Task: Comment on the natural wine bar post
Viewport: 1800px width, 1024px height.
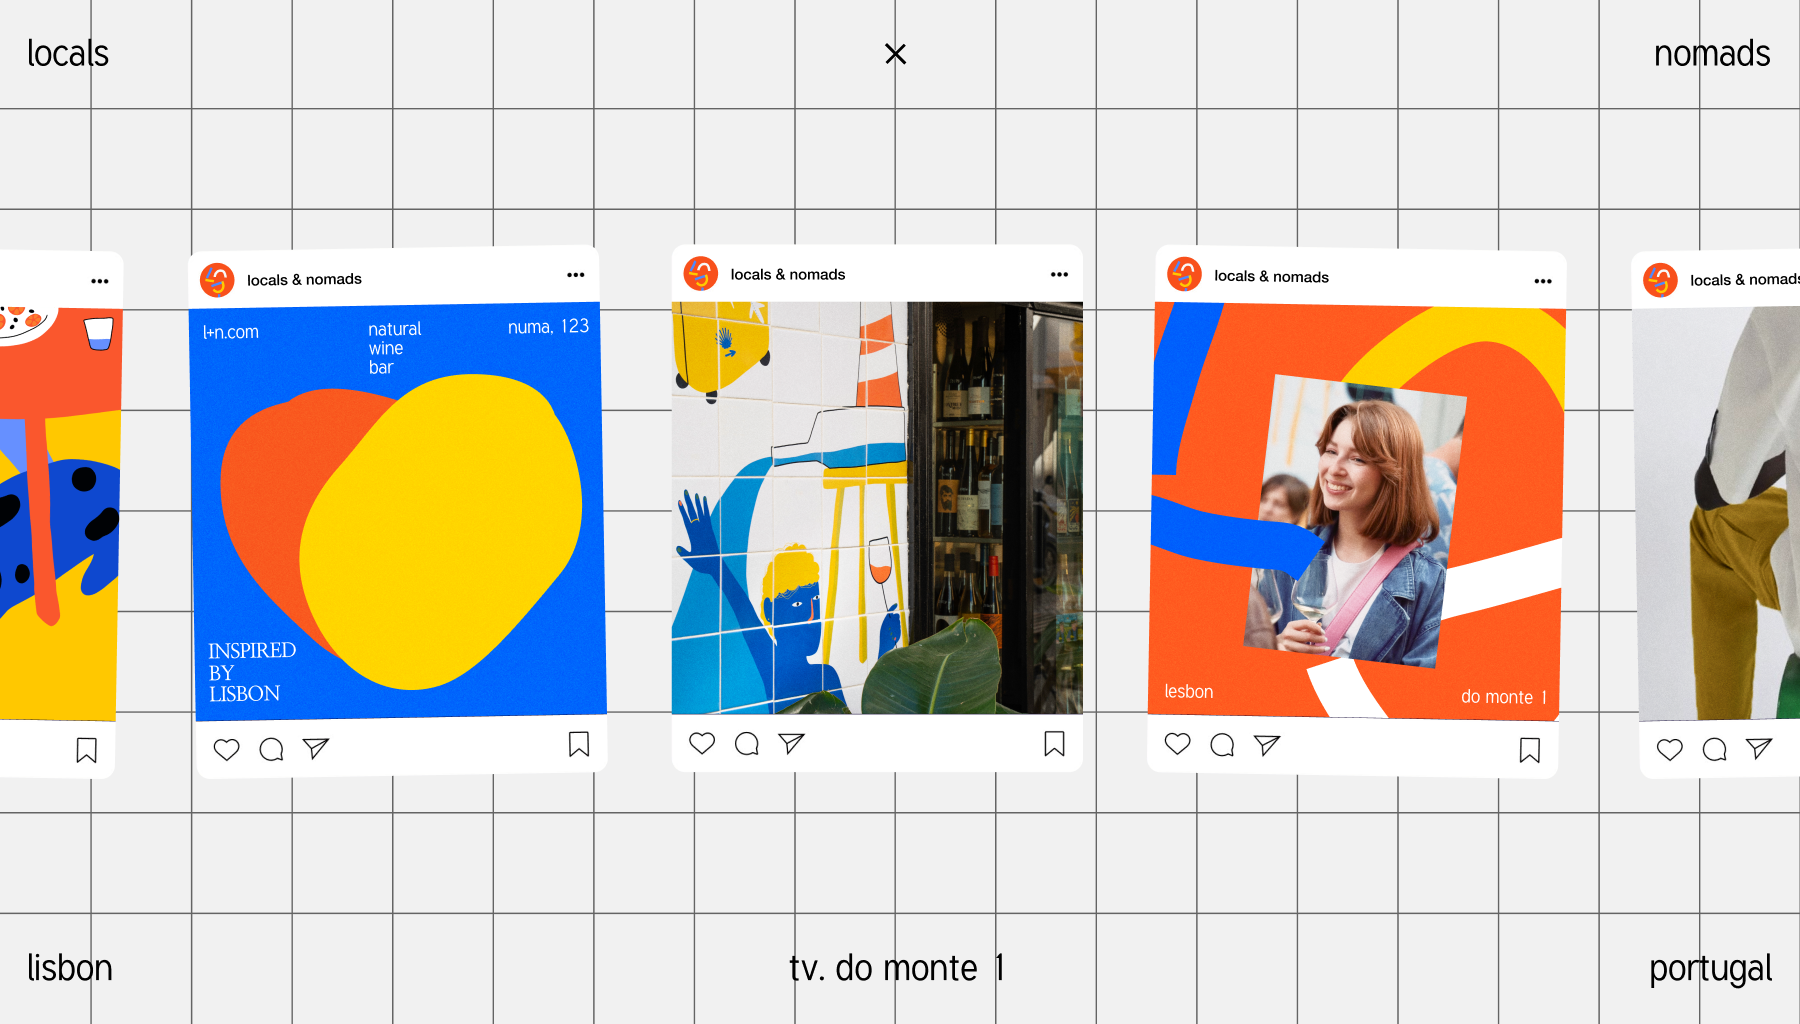Action: [271, 749]
